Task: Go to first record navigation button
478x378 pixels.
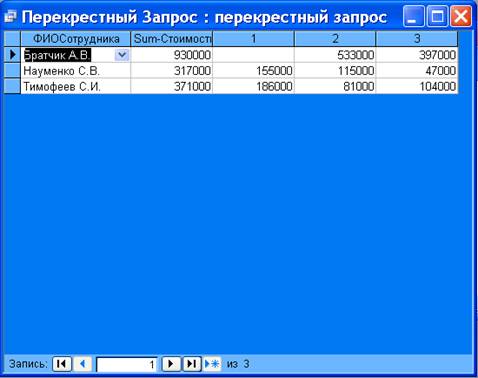Action: pos(62,364)
